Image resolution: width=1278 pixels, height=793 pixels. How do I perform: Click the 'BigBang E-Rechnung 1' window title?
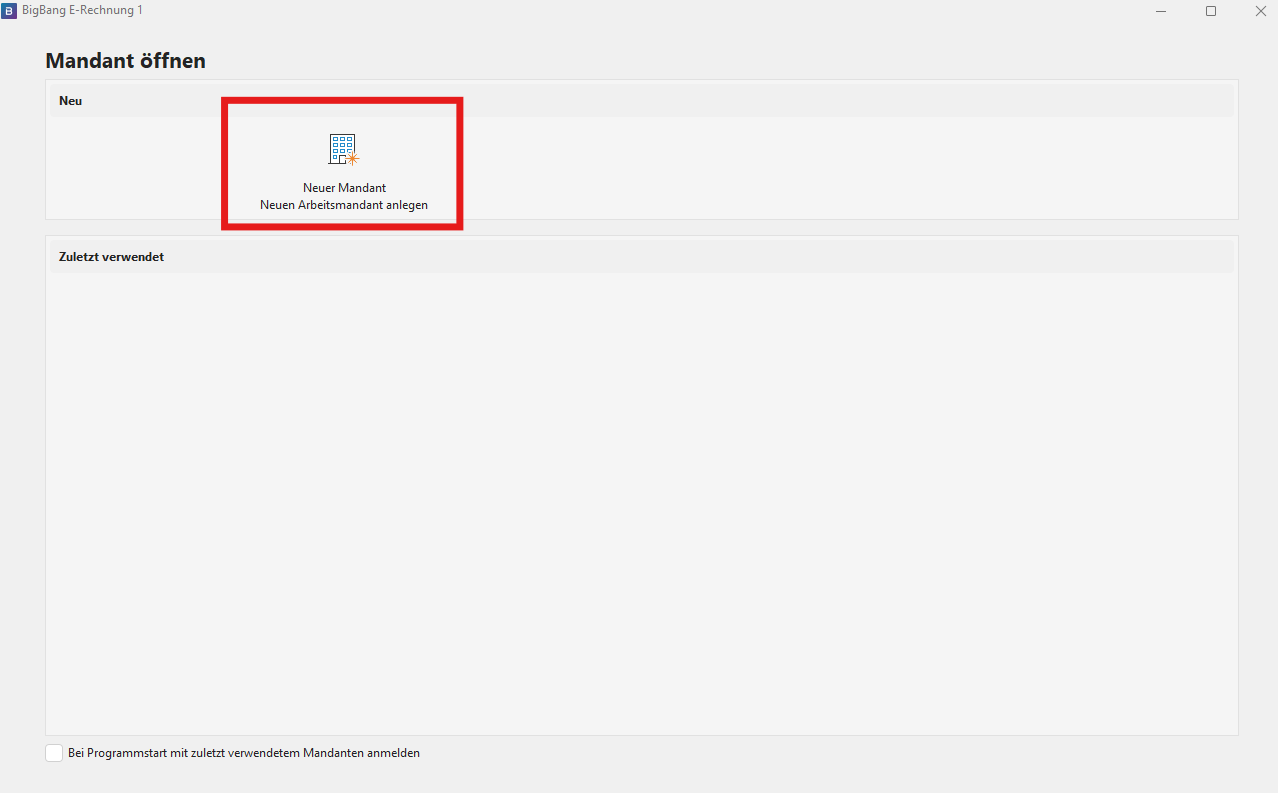(x=82, y=10)
